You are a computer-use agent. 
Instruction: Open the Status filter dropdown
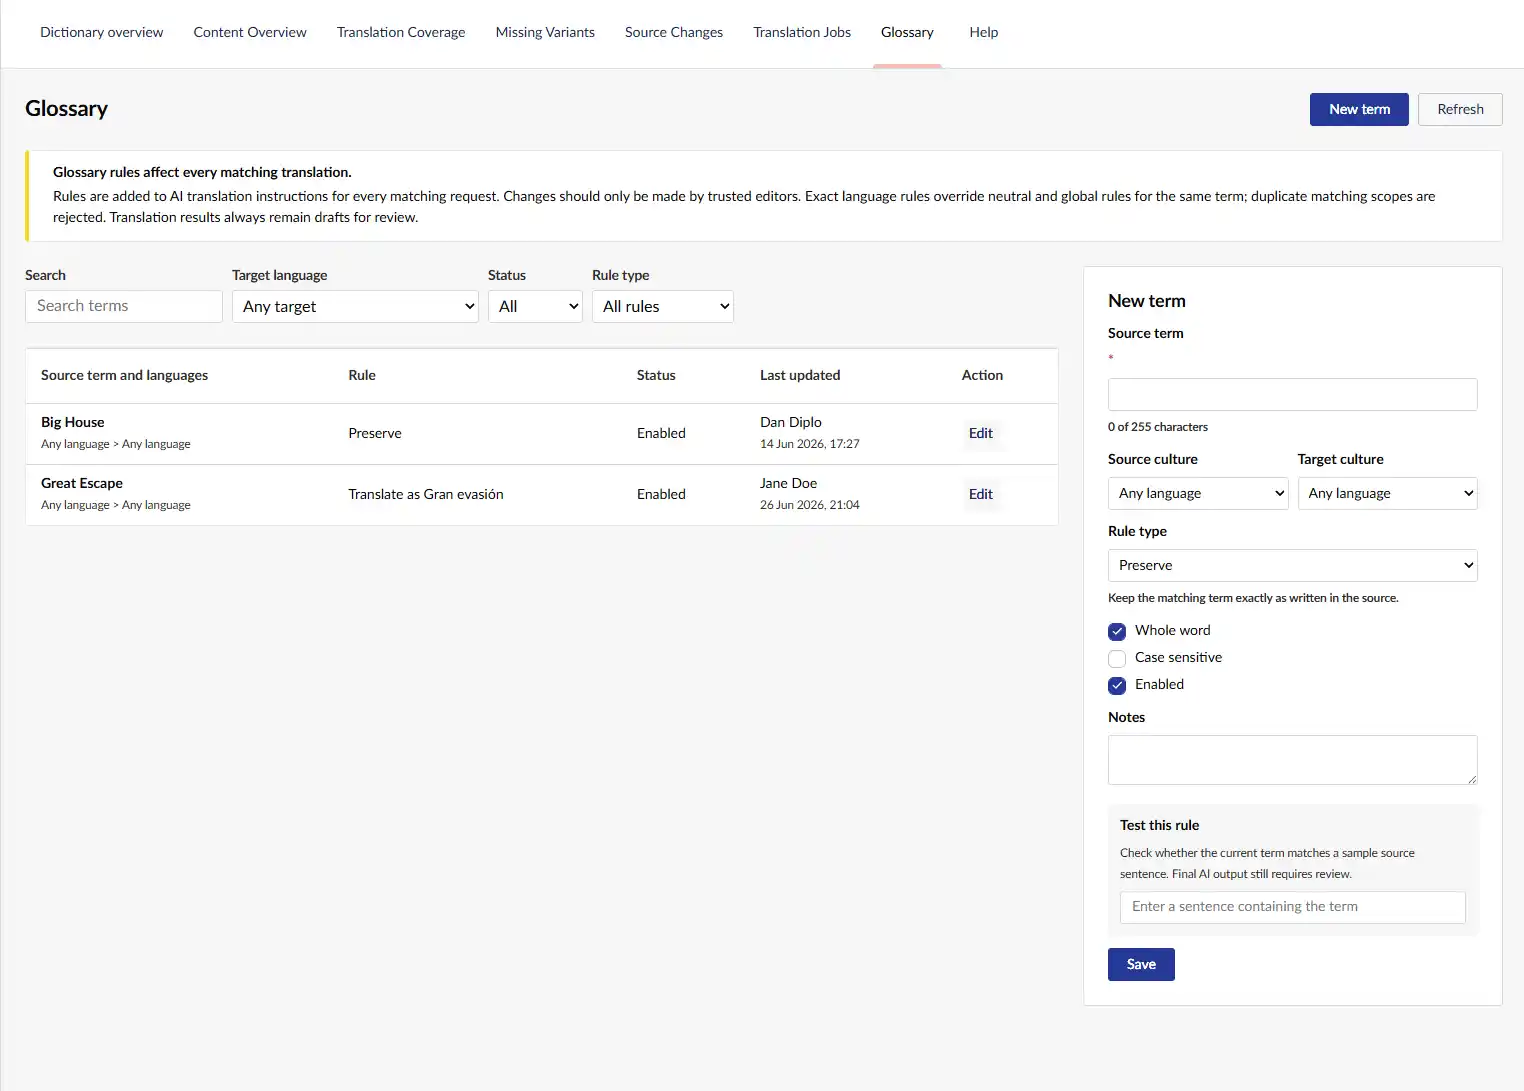click(535, 306)
